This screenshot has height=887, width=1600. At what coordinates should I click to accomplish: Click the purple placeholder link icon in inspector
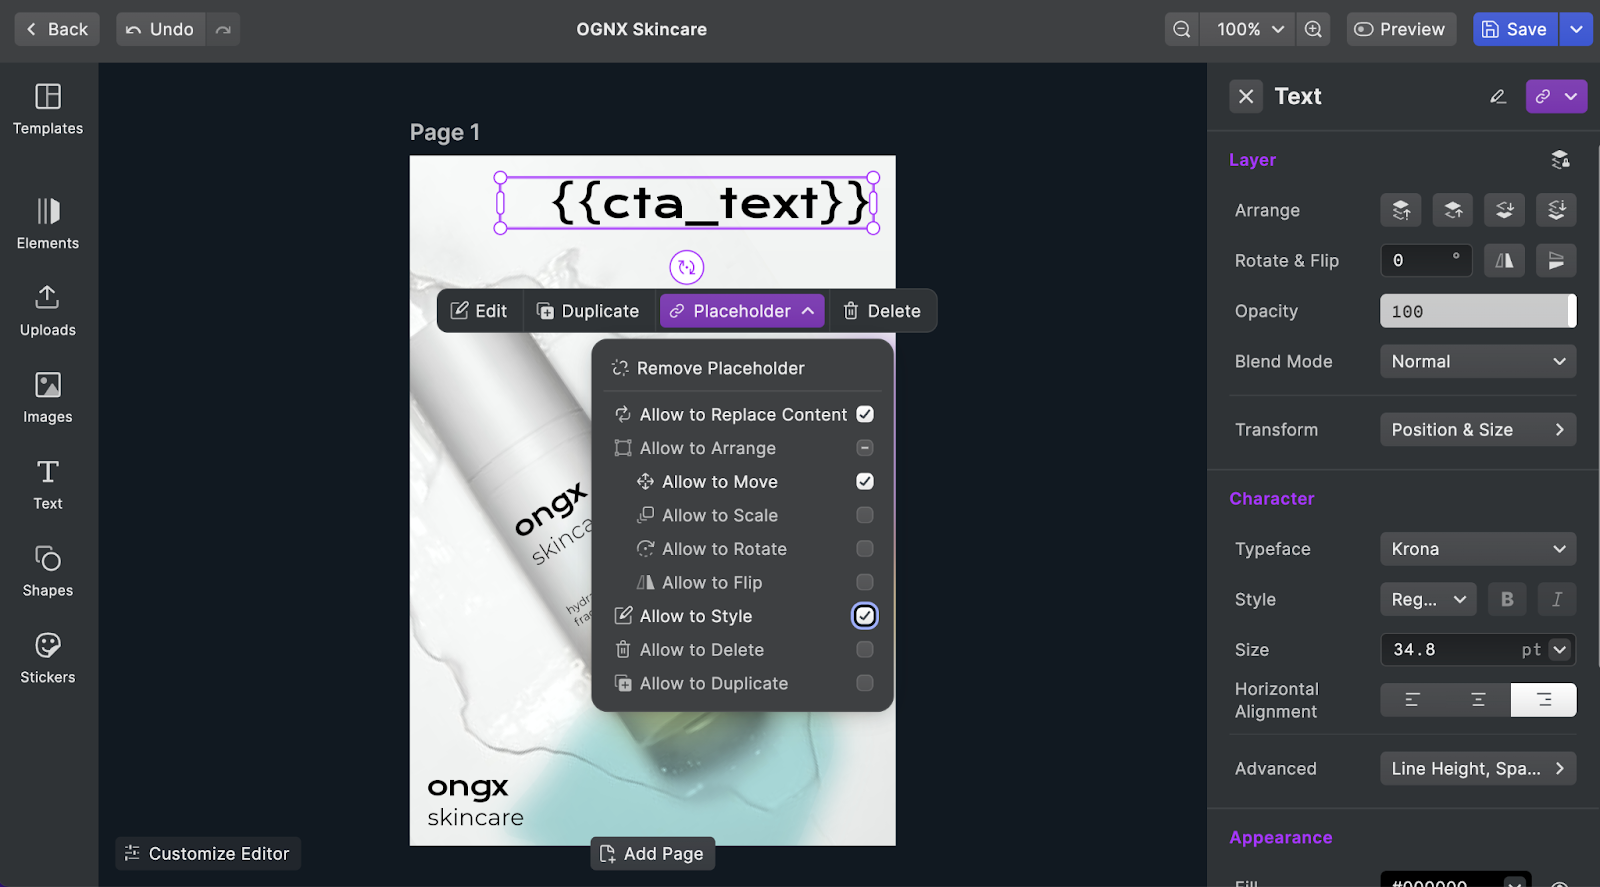(1543, 96)
